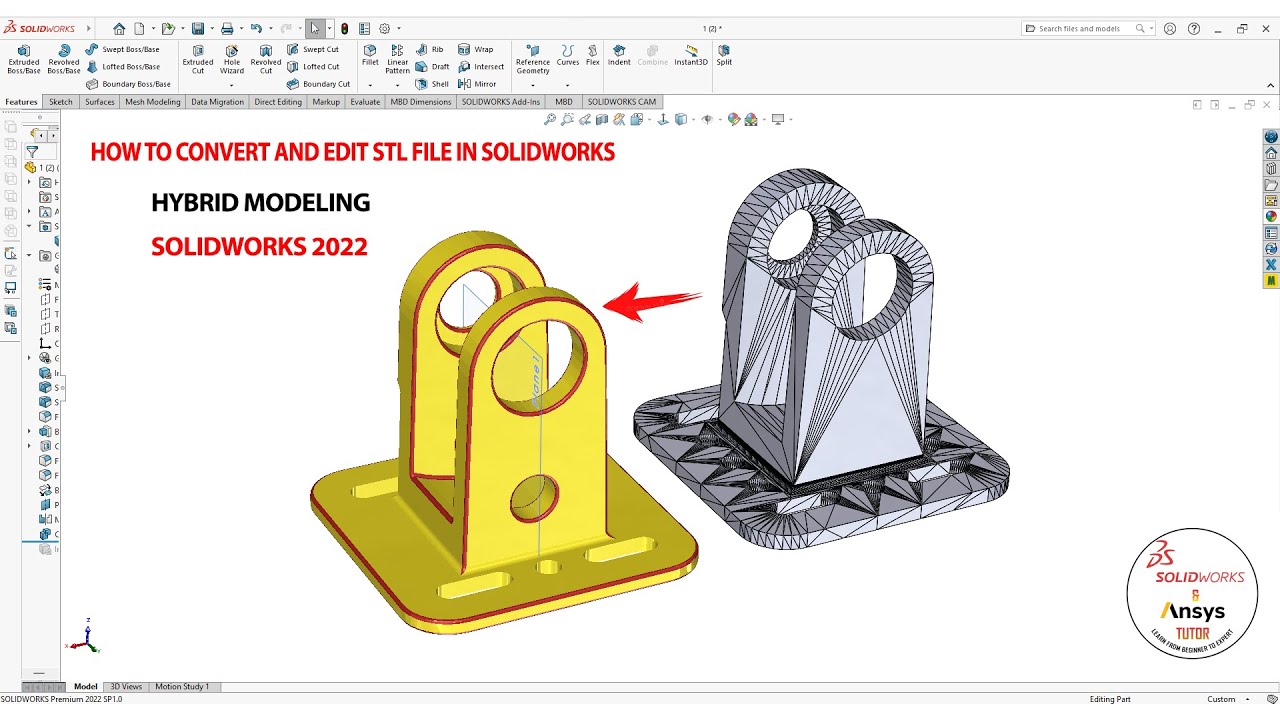Open the Edit Appearance color ball
Image resolution: width=1280 pixels, height=720 pixels.
(734, 119)
